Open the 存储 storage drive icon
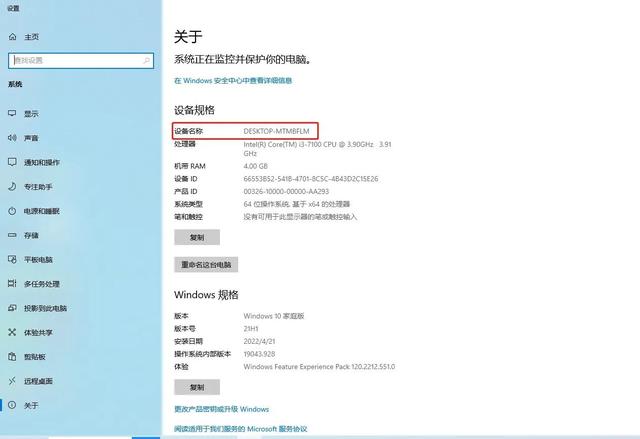This screenshot has height=439, width=640. tap(12, 235)
